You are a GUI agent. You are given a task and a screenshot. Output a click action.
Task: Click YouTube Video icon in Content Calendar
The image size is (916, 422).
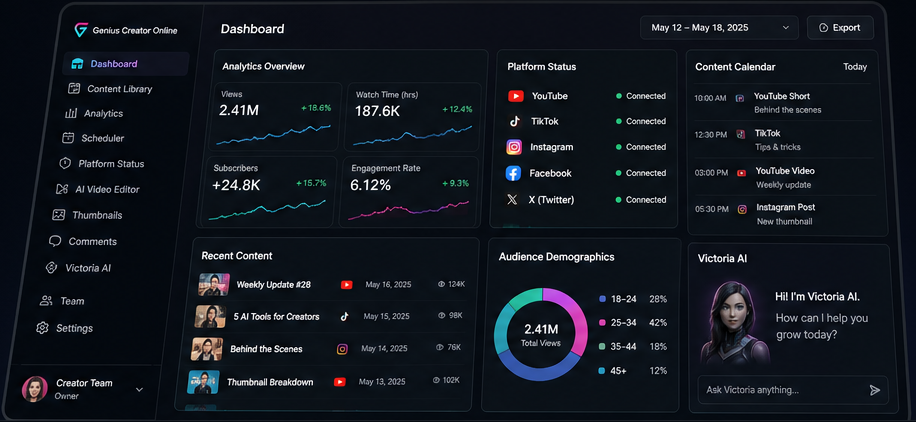(741, 172)
